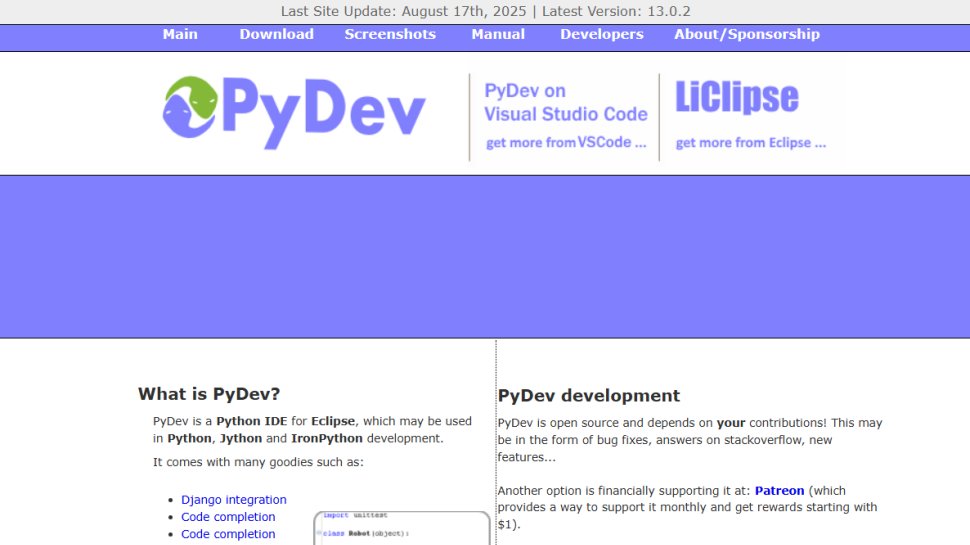Open the Screenshots navigation item
The image size is (970, 545).
pos(390,35)
